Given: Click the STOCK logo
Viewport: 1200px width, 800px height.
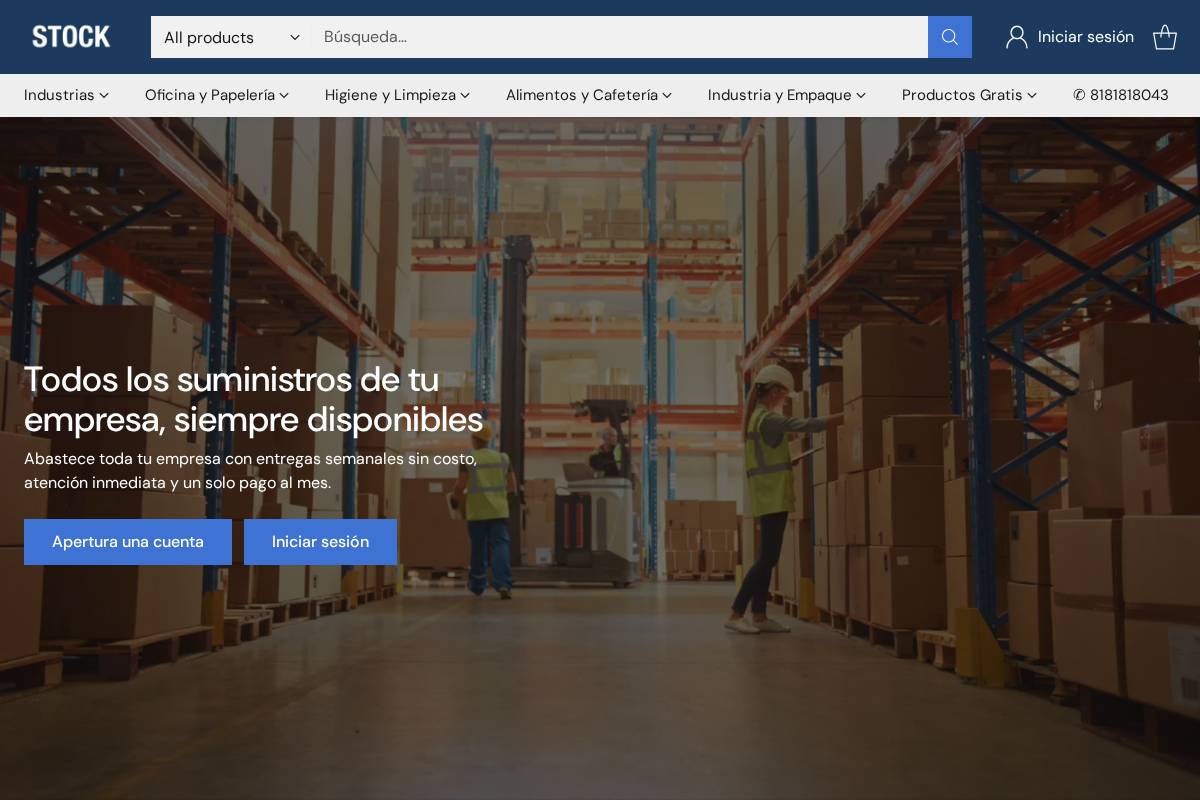Looking at the screenshot, I should (71, 37).
